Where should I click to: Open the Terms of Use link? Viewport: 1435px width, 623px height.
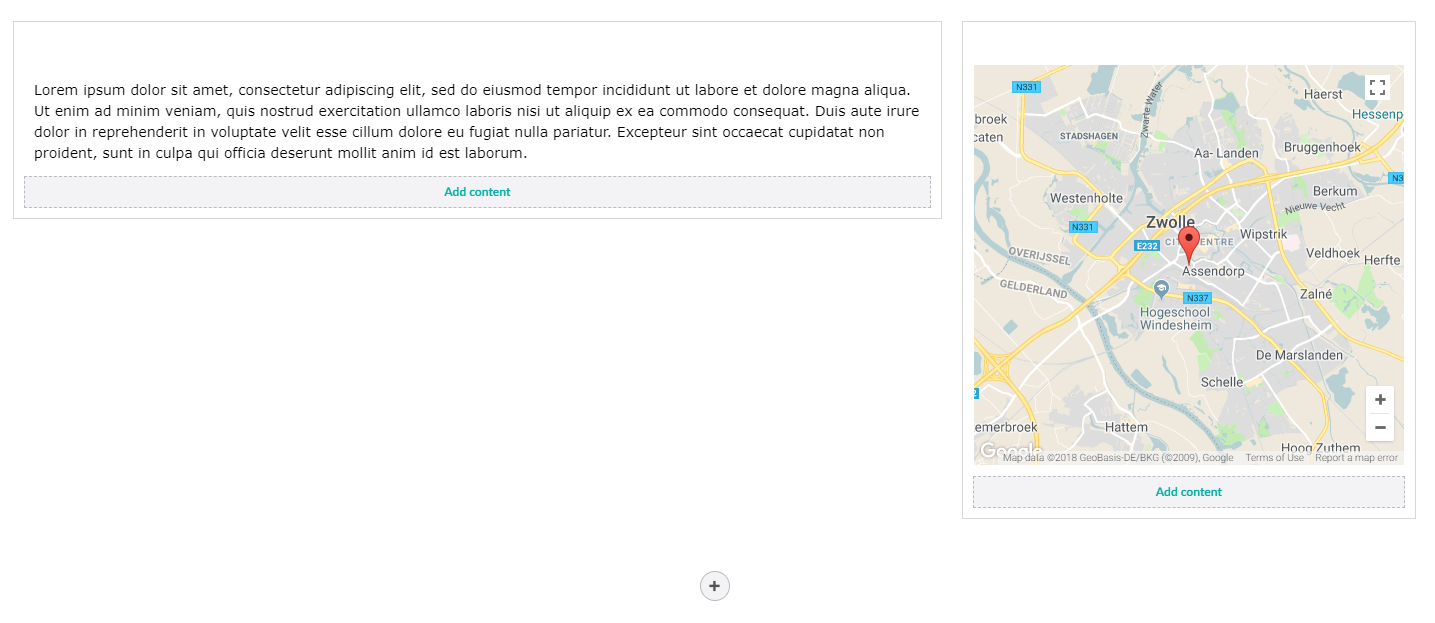coord(1274,458)
